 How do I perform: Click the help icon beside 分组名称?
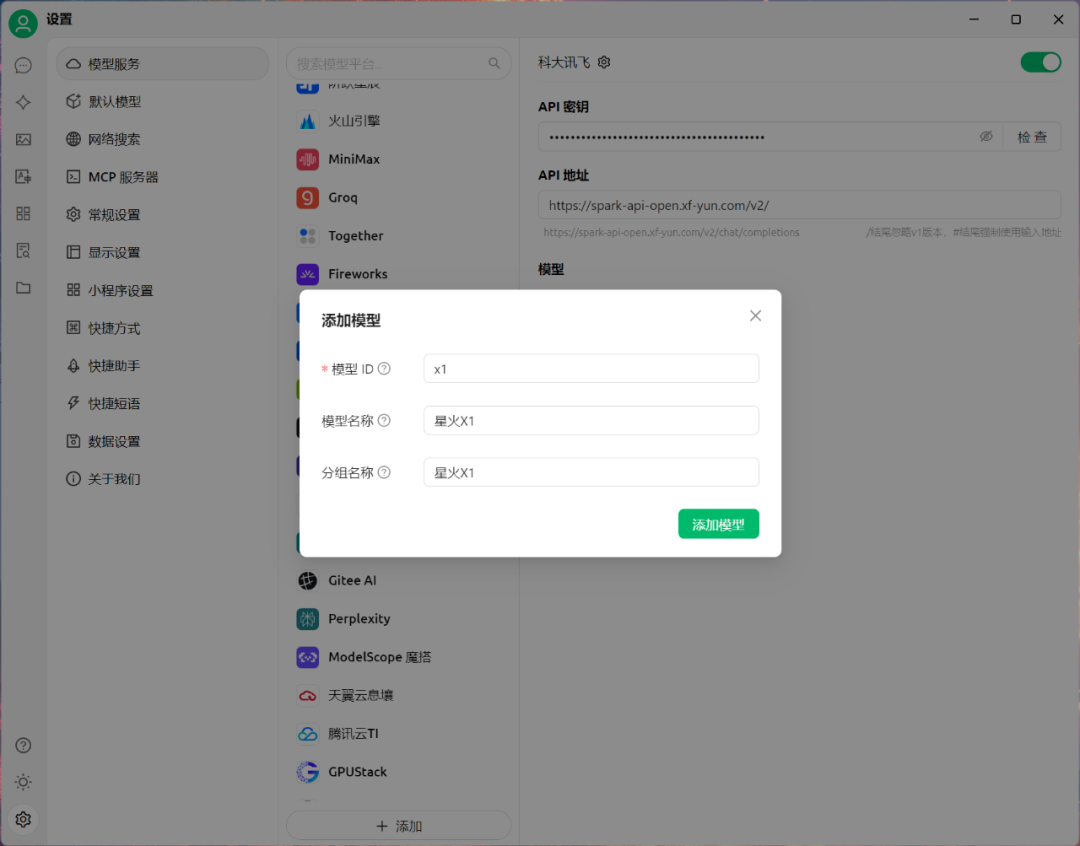pos(384,472)
